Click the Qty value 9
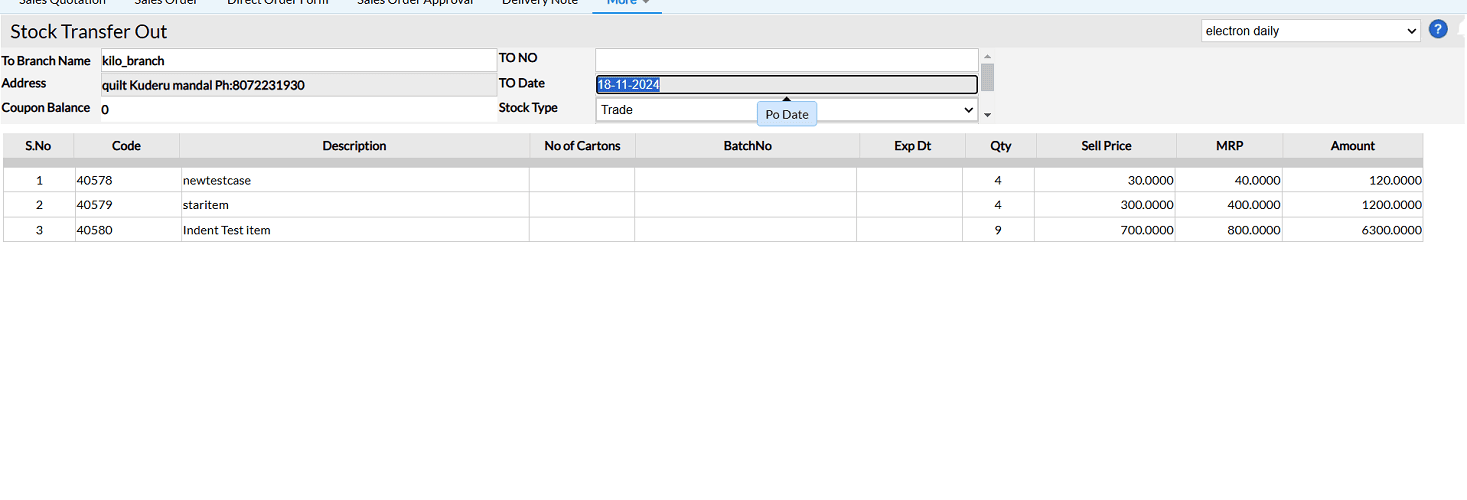Image resolution: width=1467 pixels, height=500 pixels. click(998, 230)
